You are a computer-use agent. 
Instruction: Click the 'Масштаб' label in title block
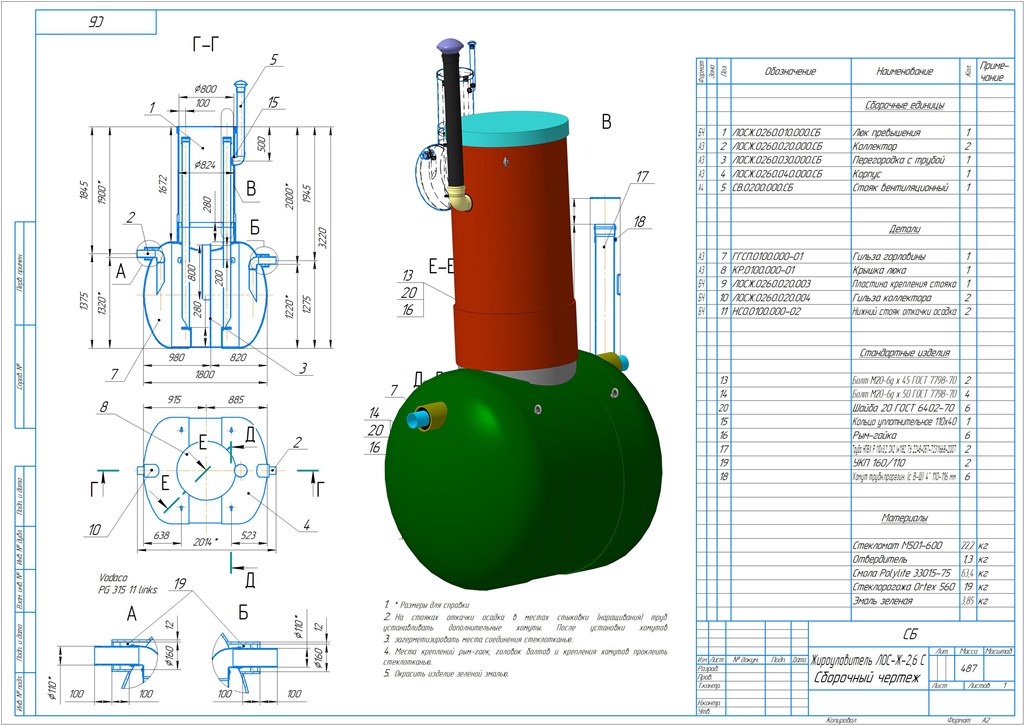pos(998,651)
